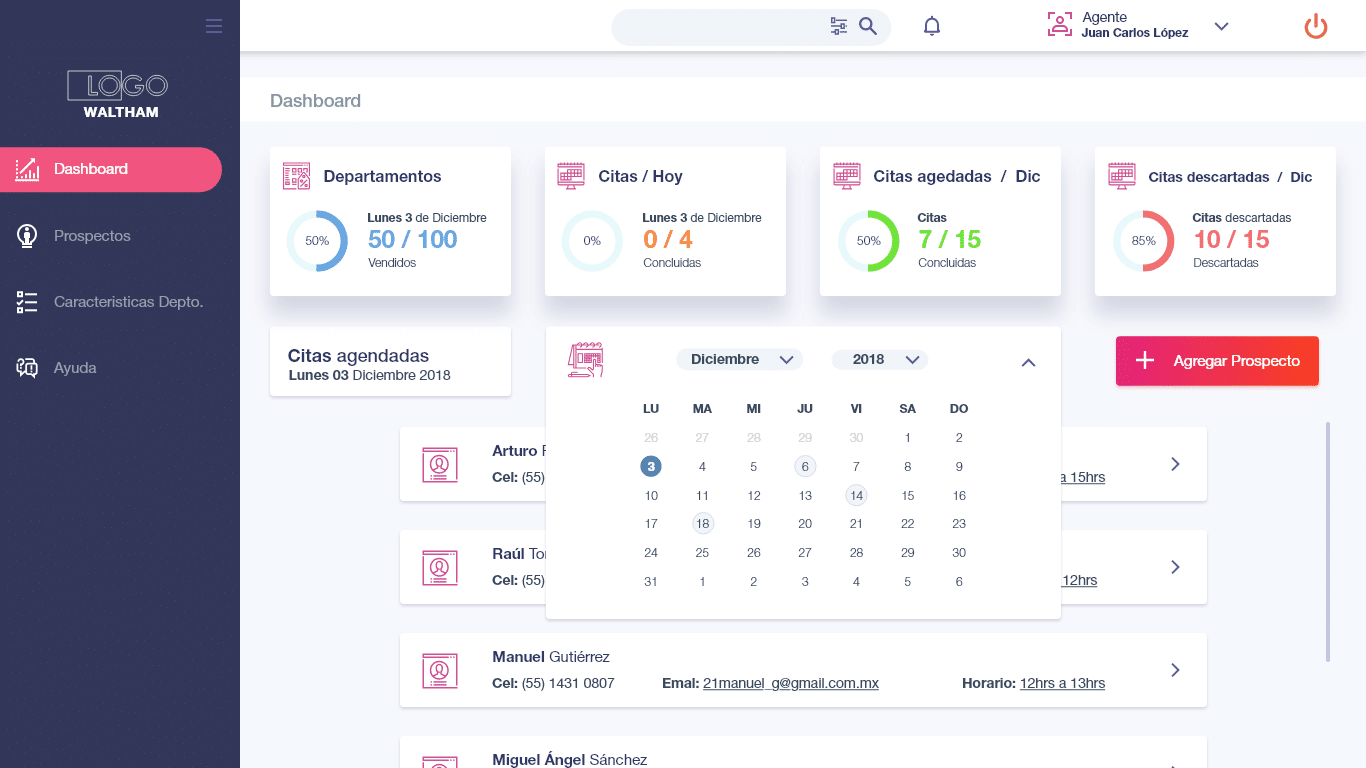This screenshot has height=768, width=1366.
Task: Click the Dashboard chart icon in the sidebar
Action: click(x=27, y=169)
